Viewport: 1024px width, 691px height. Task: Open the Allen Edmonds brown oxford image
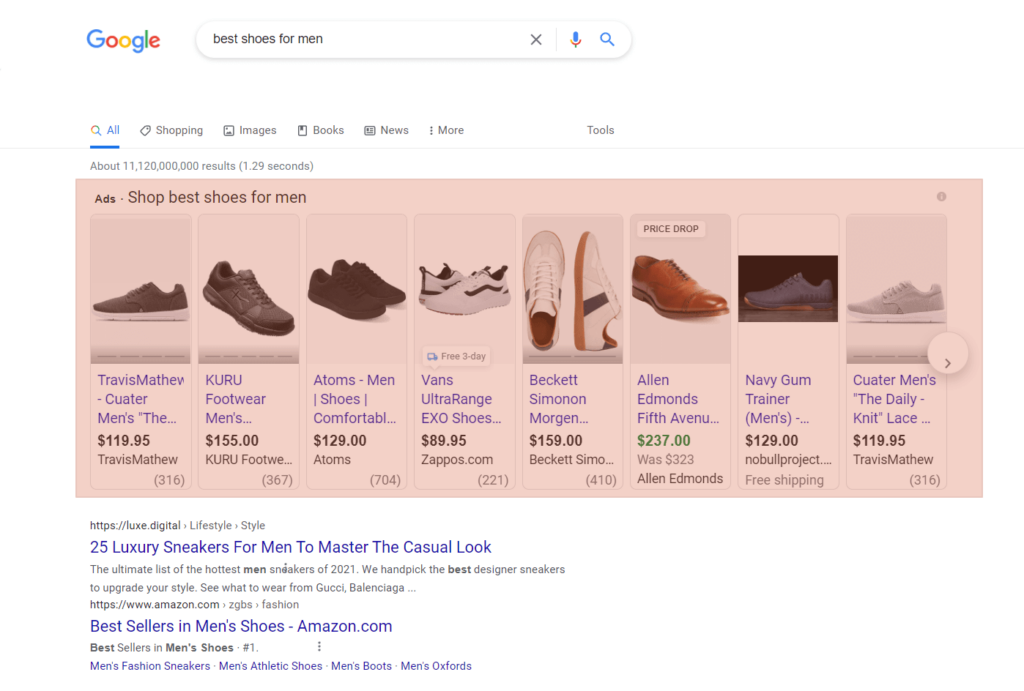coord(680,289)
